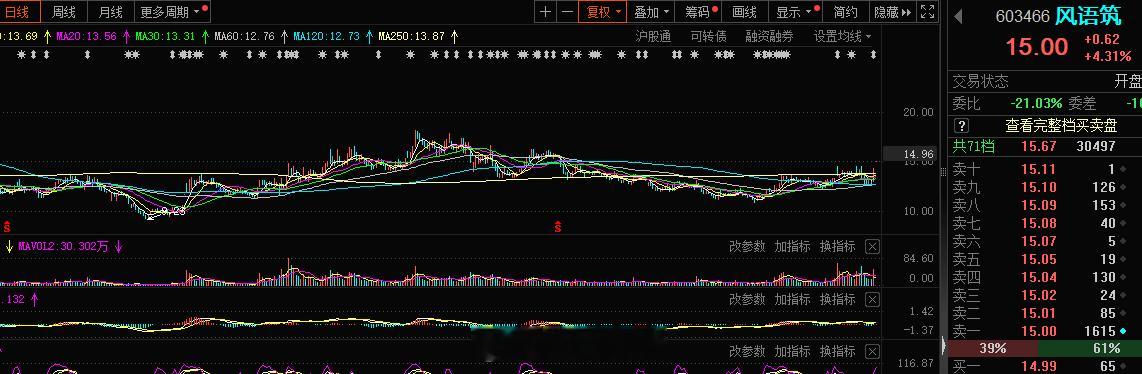Click 换指标 in the MAVOL2 volume panel
The width and height of the screenshot is (1142, 374).
pos(837,247)
